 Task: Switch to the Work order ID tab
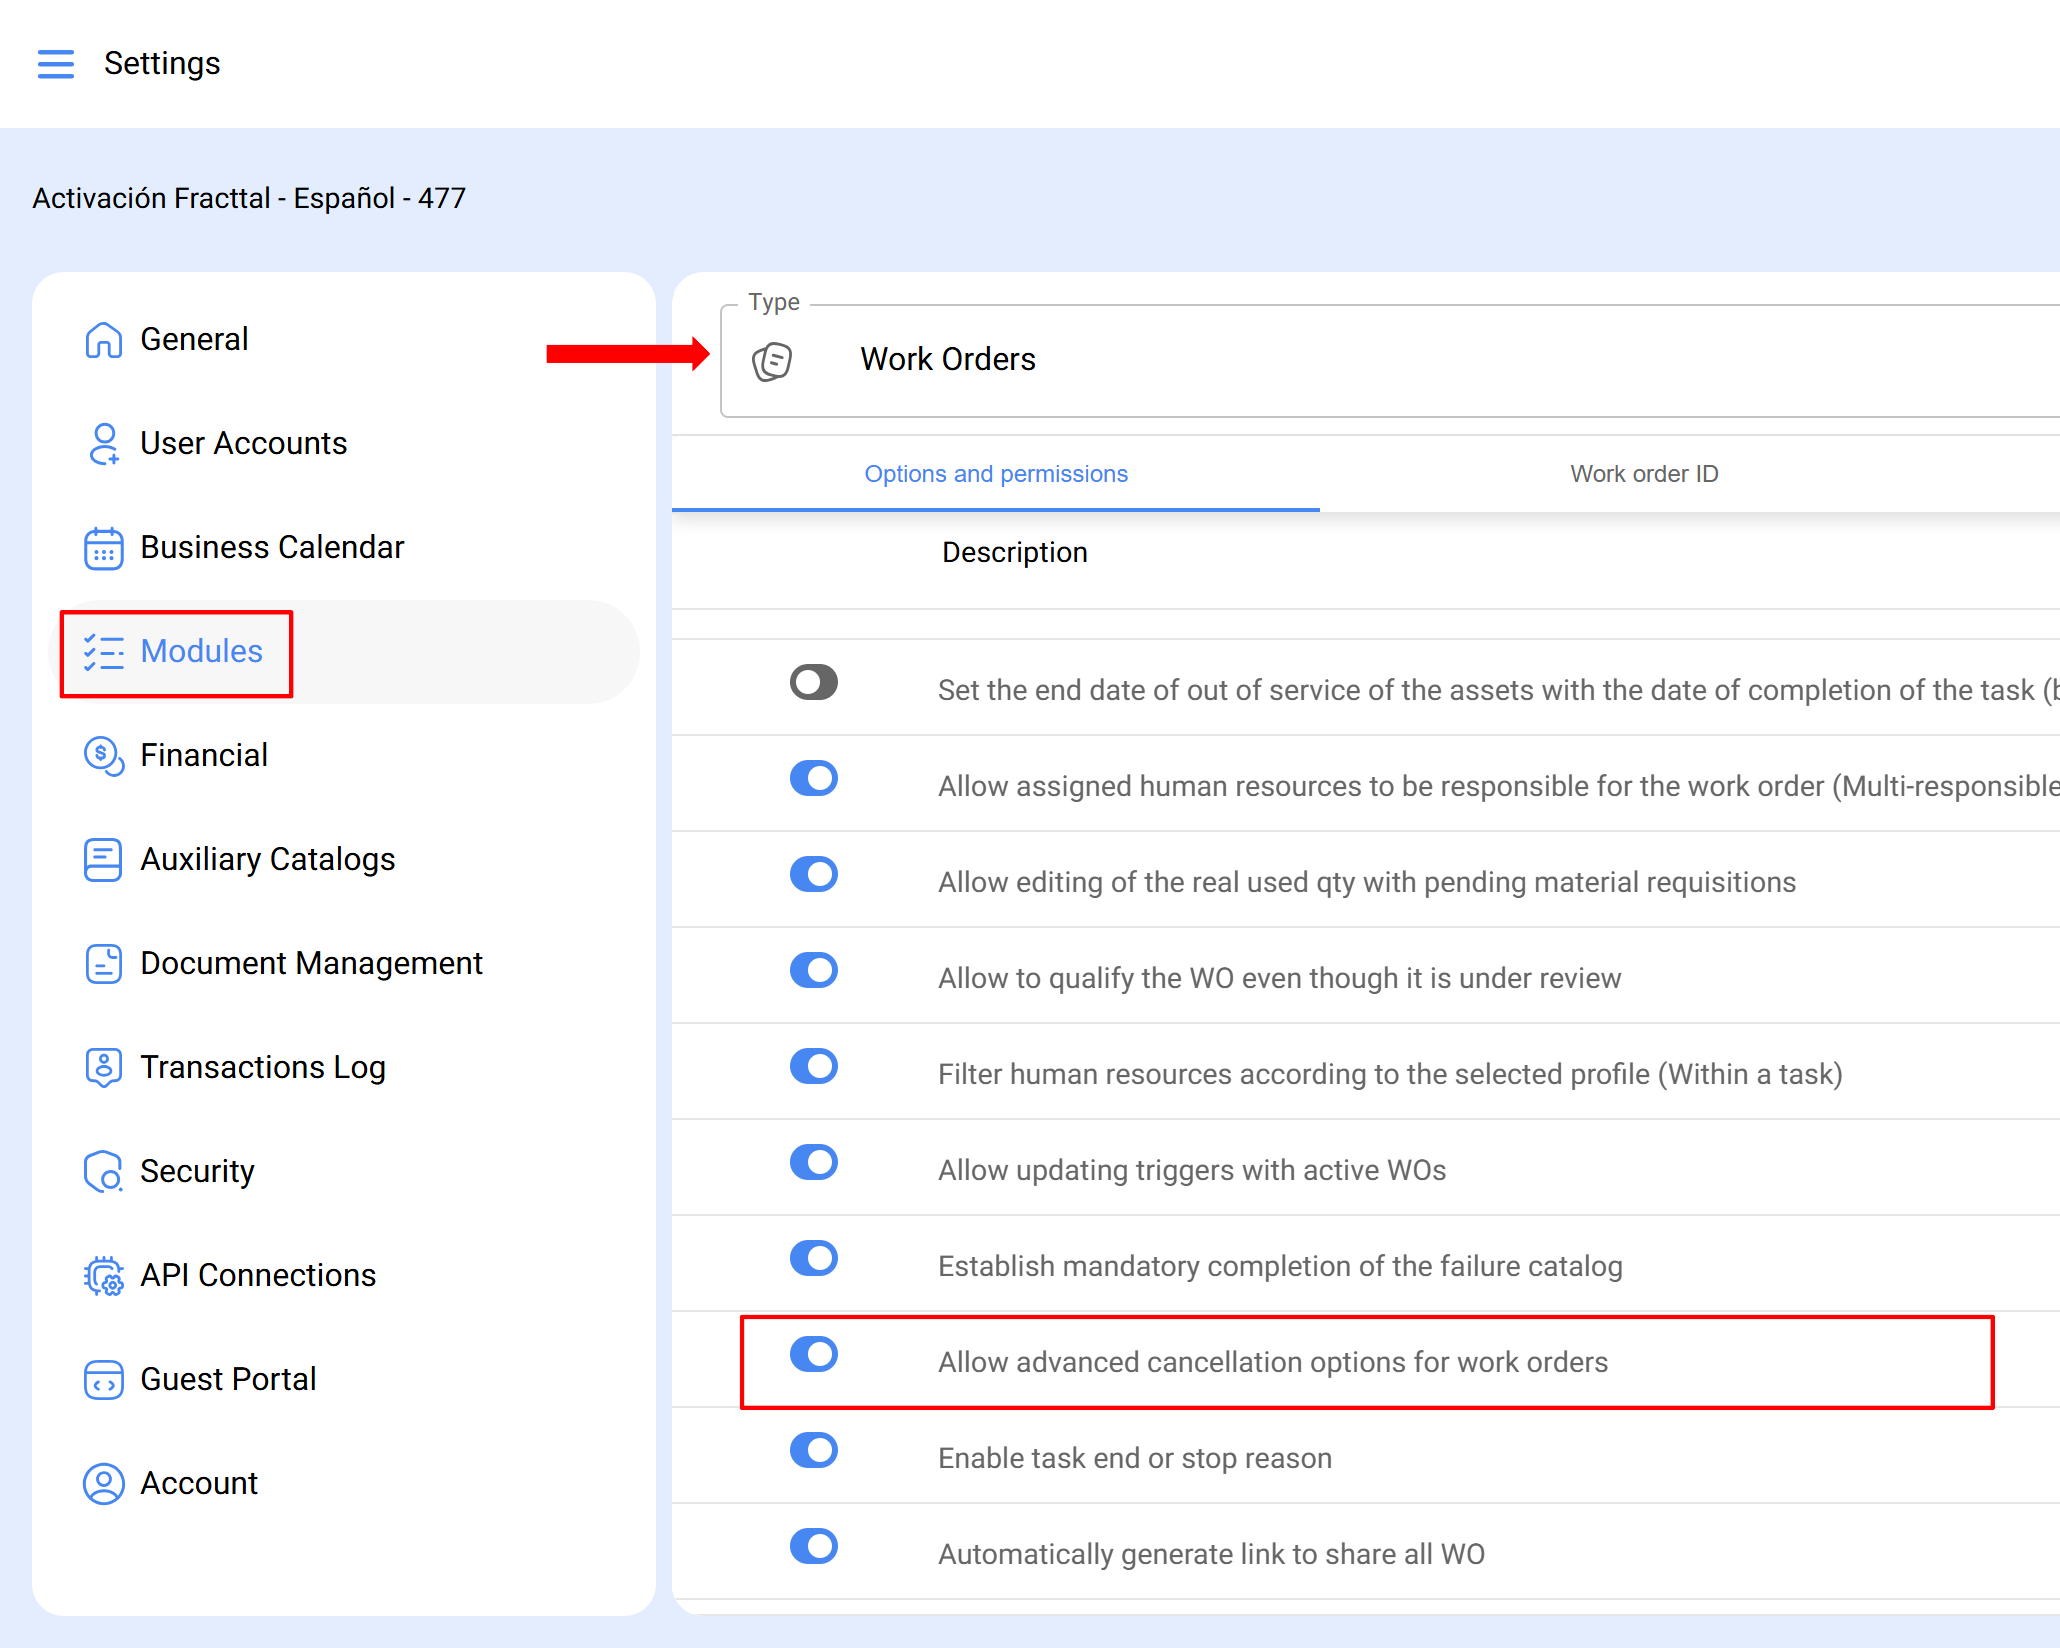coord(1643,474)
